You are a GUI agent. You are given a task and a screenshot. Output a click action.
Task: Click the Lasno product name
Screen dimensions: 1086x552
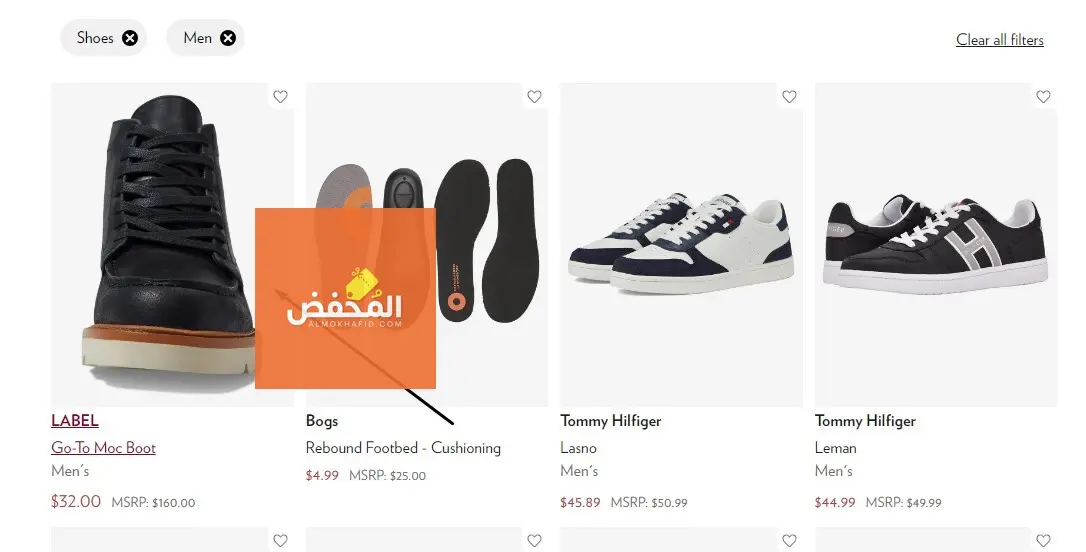pos(578,448)
